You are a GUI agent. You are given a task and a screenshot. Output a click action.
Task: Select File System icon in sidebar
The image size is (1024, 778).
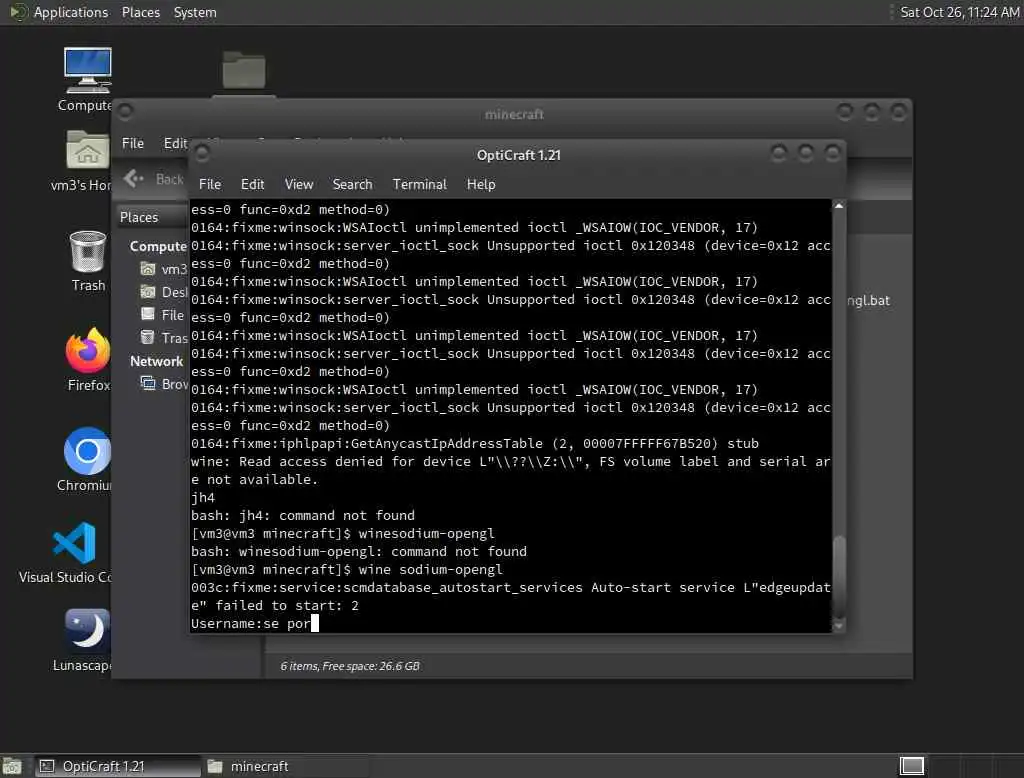click(148, 314)
